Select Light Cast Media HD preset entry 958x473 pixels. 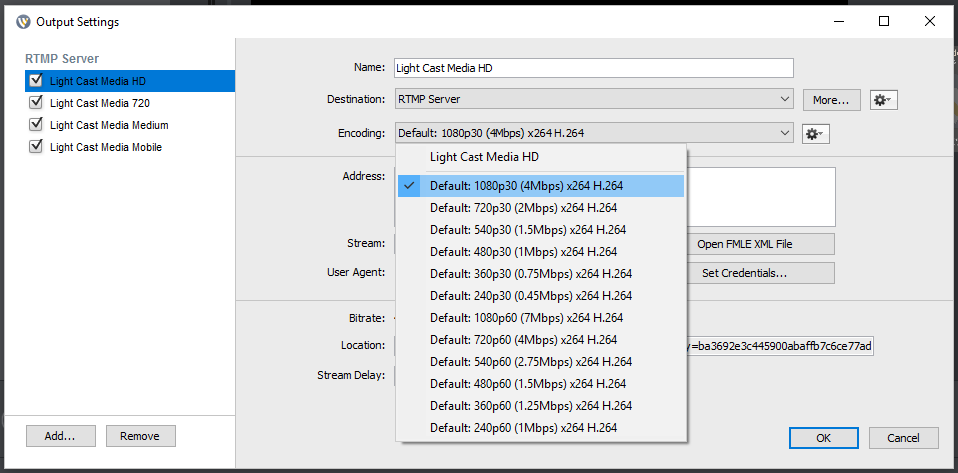484,157
